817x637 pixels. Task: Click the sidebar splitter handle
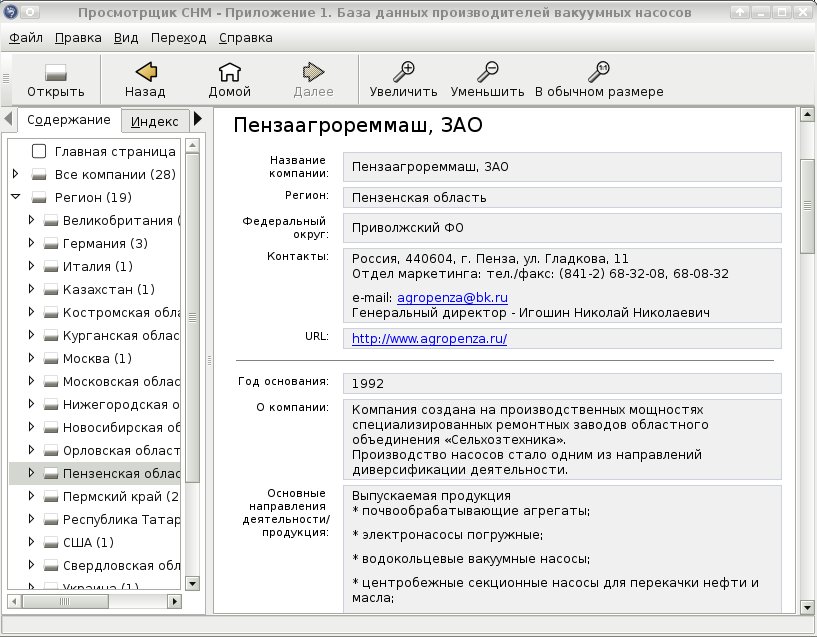point(209,359)
